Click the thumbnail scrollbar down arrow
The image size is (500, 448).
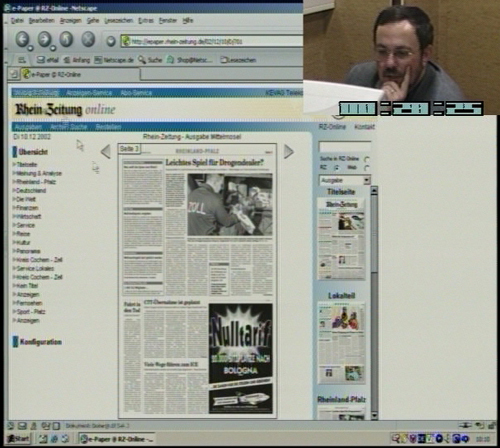(374, 416)
